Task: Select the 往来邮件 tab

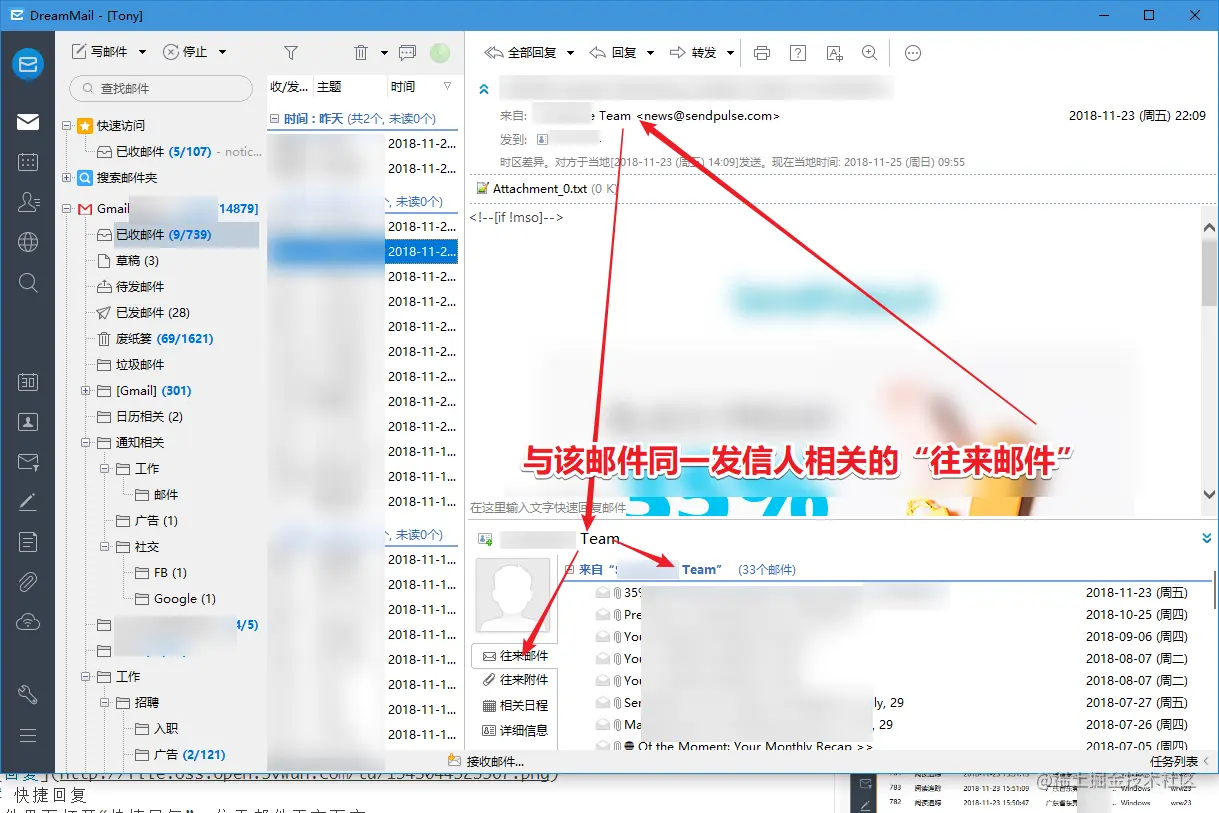Action: point(514,656)
